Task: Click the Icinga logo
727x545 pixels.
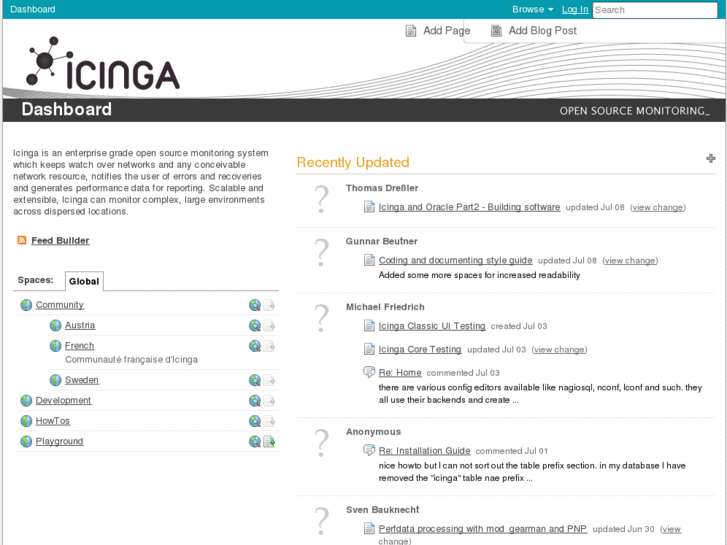Action: click(102, 64)
